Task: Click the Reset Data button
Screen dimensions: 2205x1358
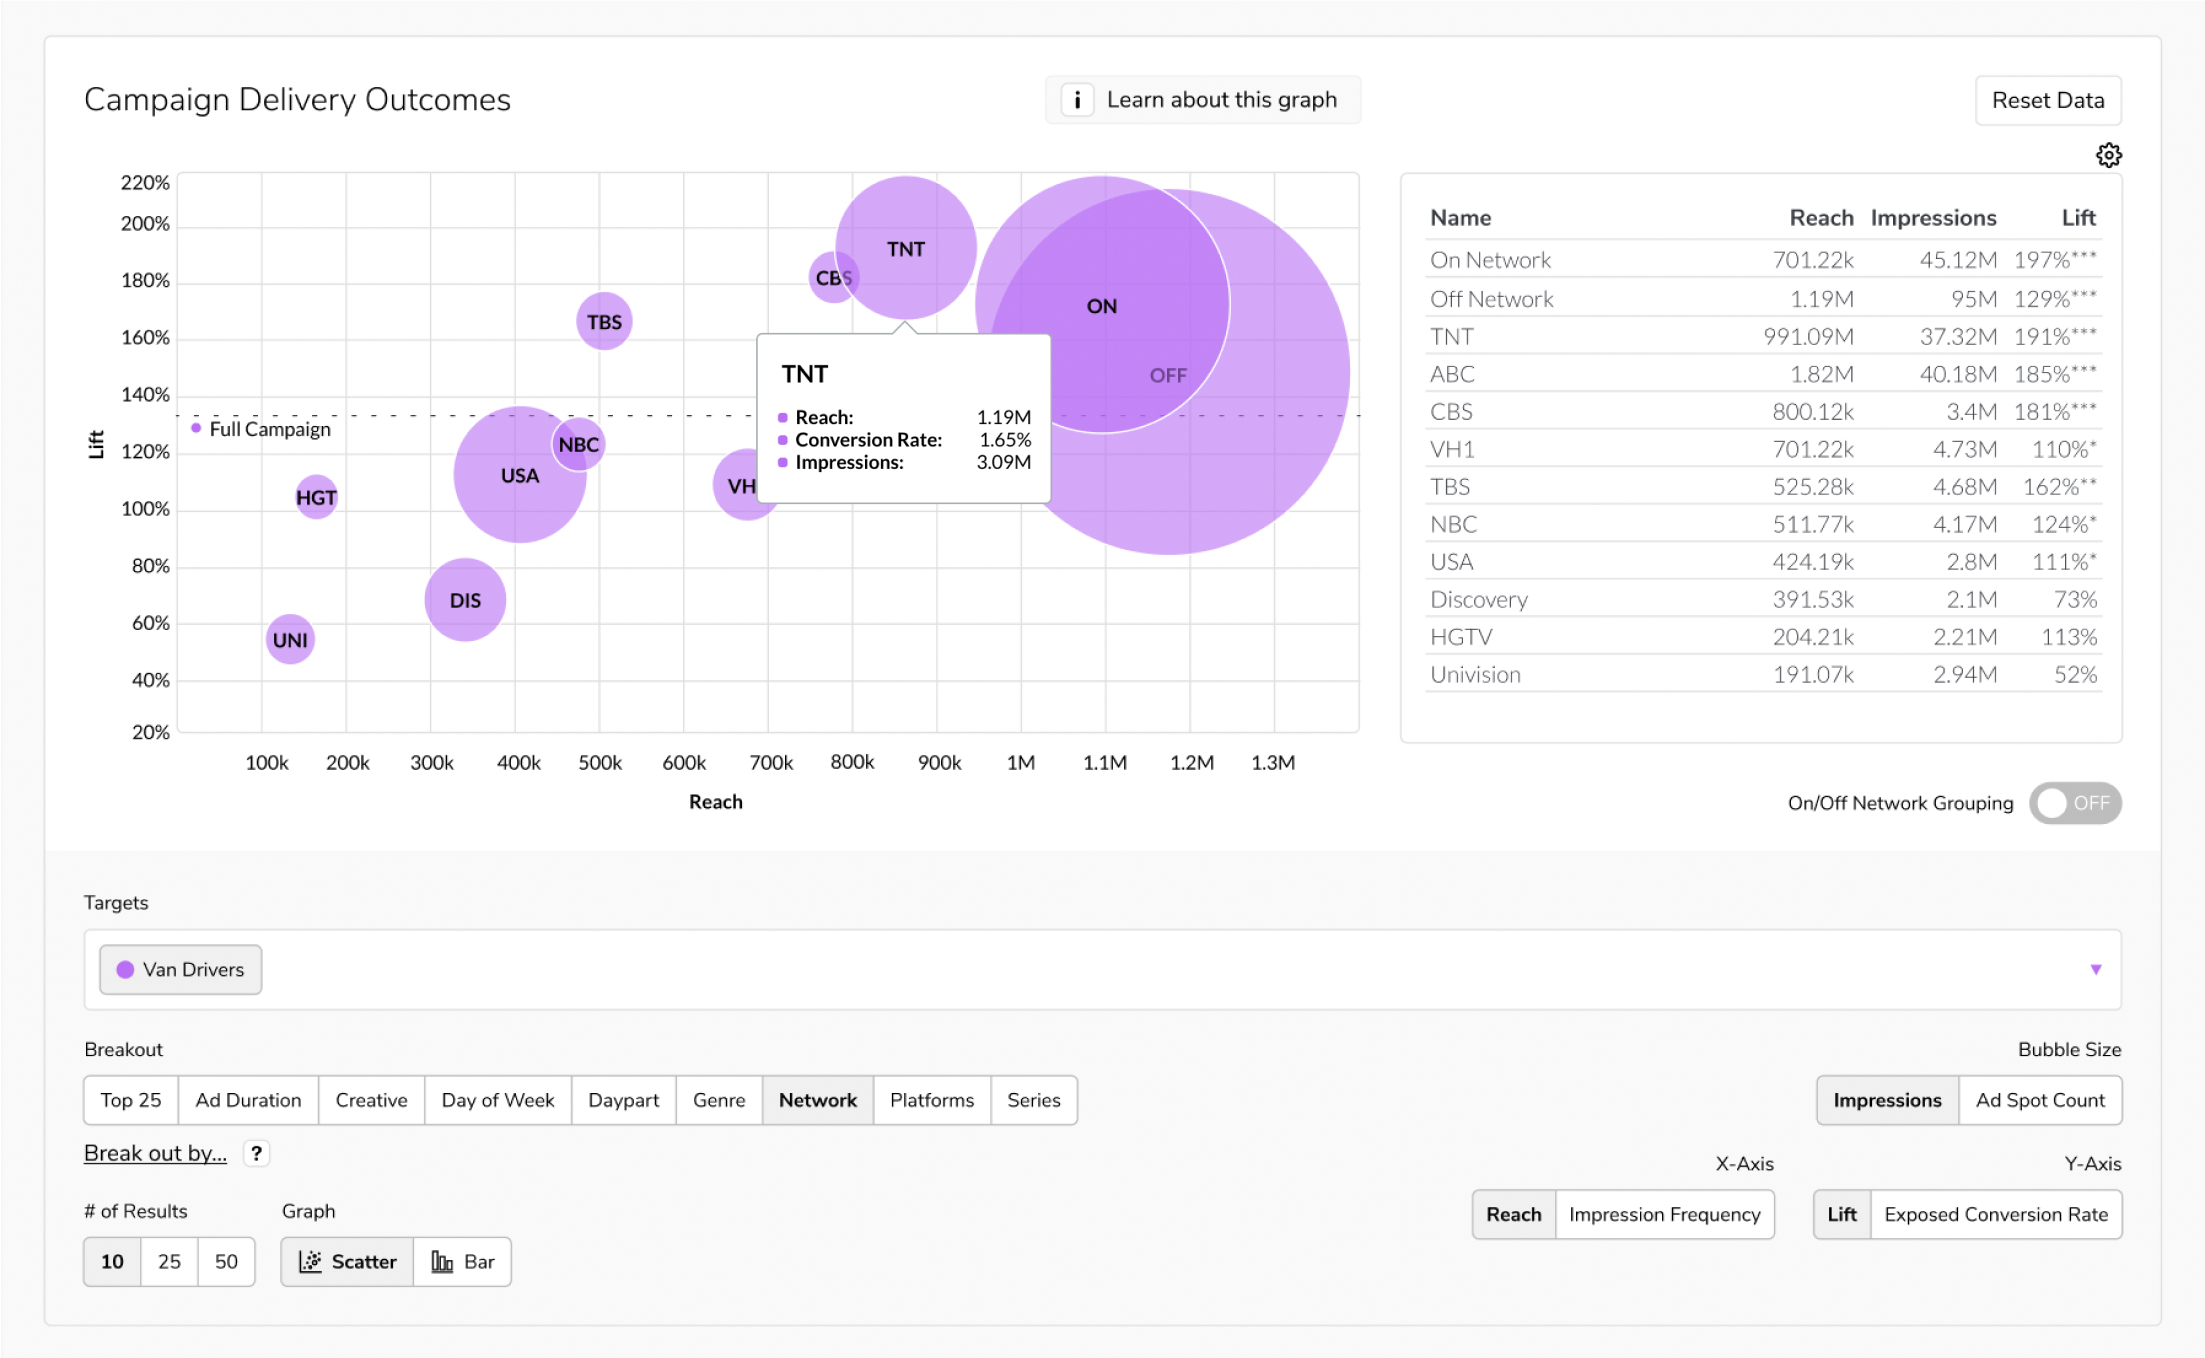Action: 2048,100
